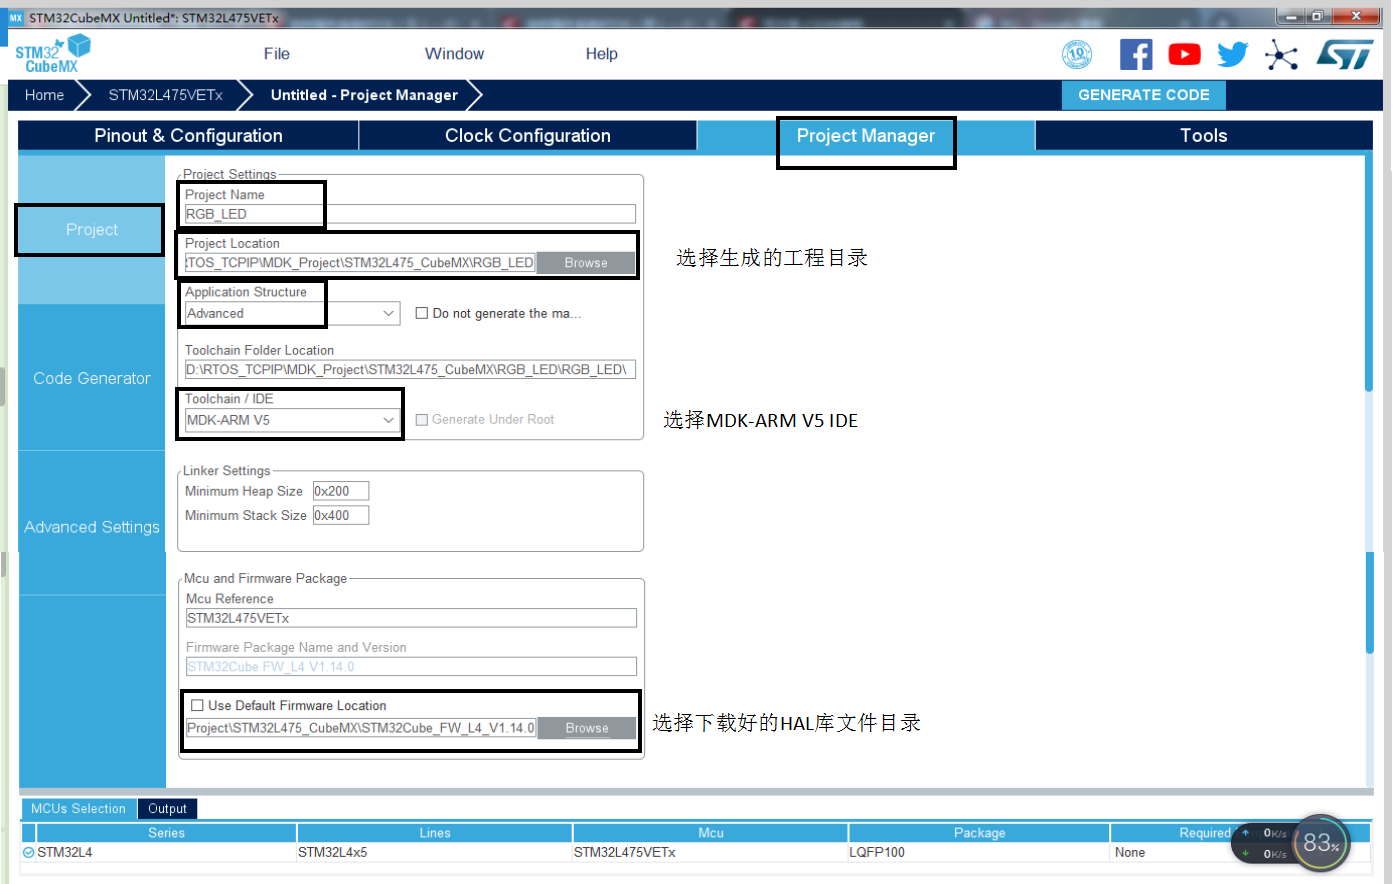The width and height of the screenshot is (1393, 884).
Task: Open the YouTube channel icon
Action: point(1184,54)
